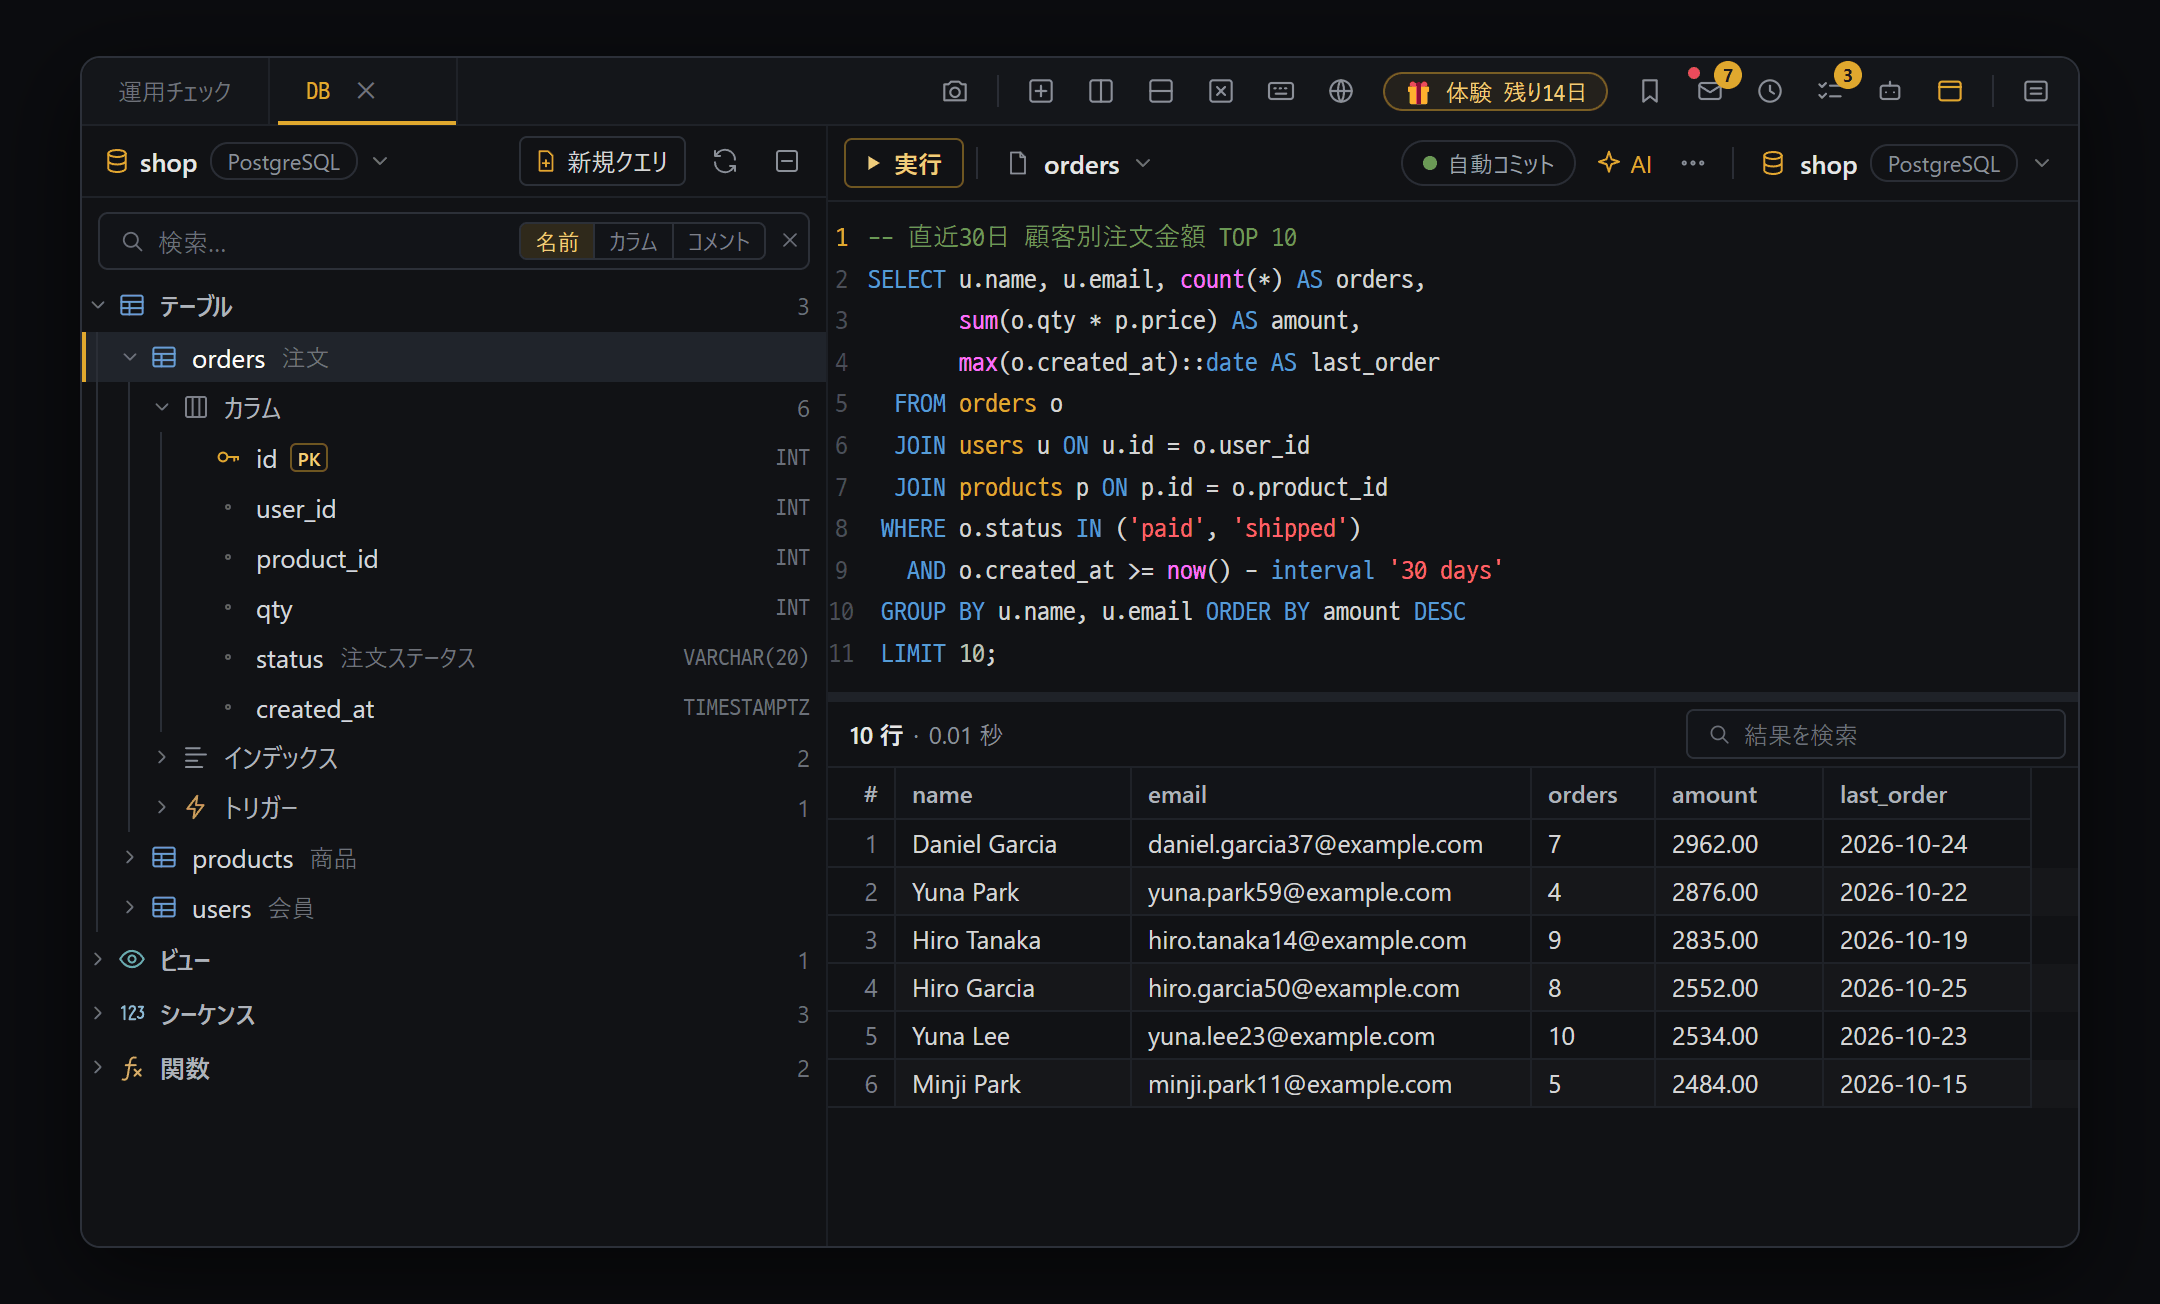Create a new query with 新規クエリ
2160x1304 pixels.
click(602, 161)
